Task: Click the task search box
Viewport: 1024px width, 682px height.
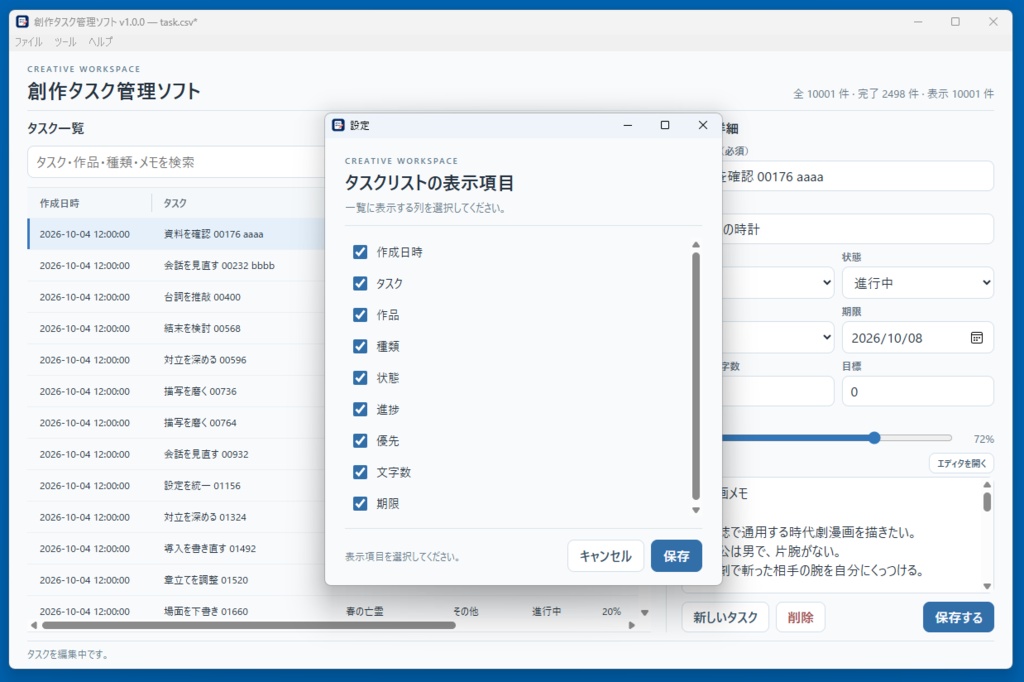Action: pos(176,162)
